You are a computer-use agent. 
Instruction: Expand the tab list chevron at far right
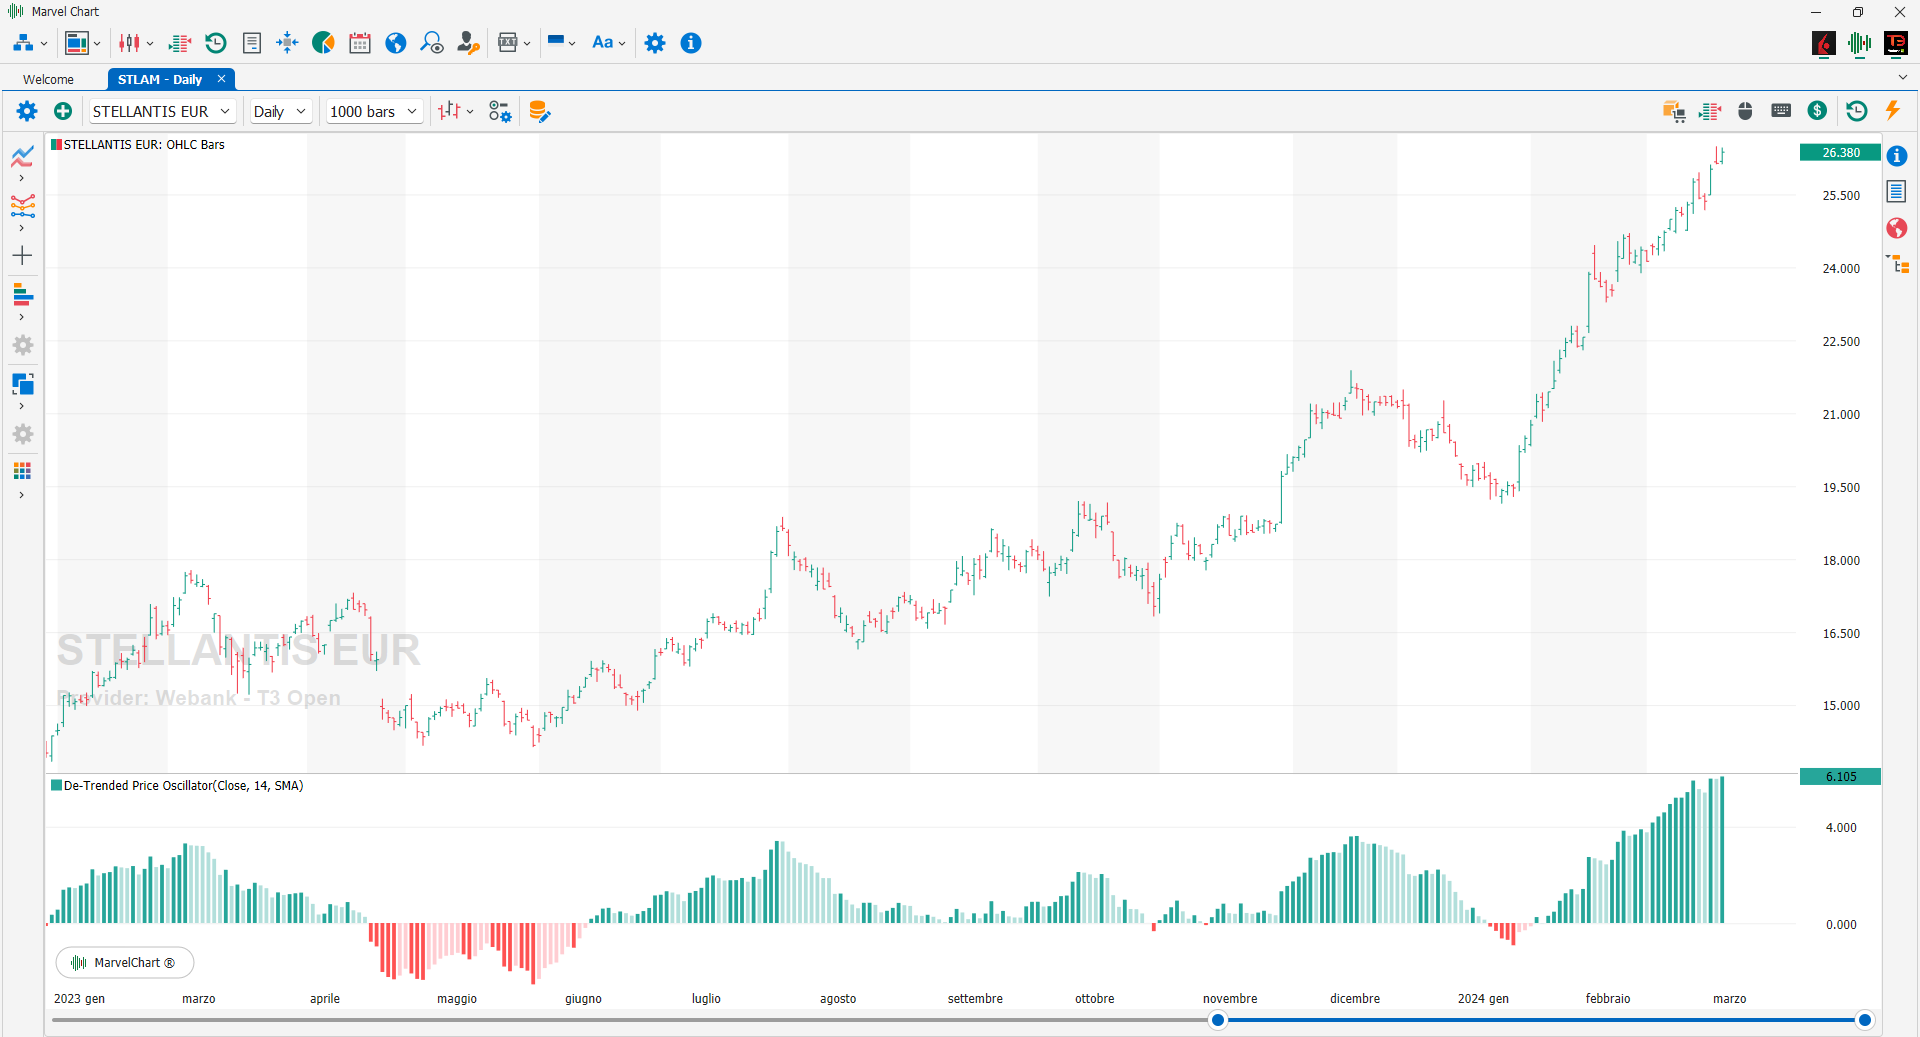click(x=1902, y=77)
